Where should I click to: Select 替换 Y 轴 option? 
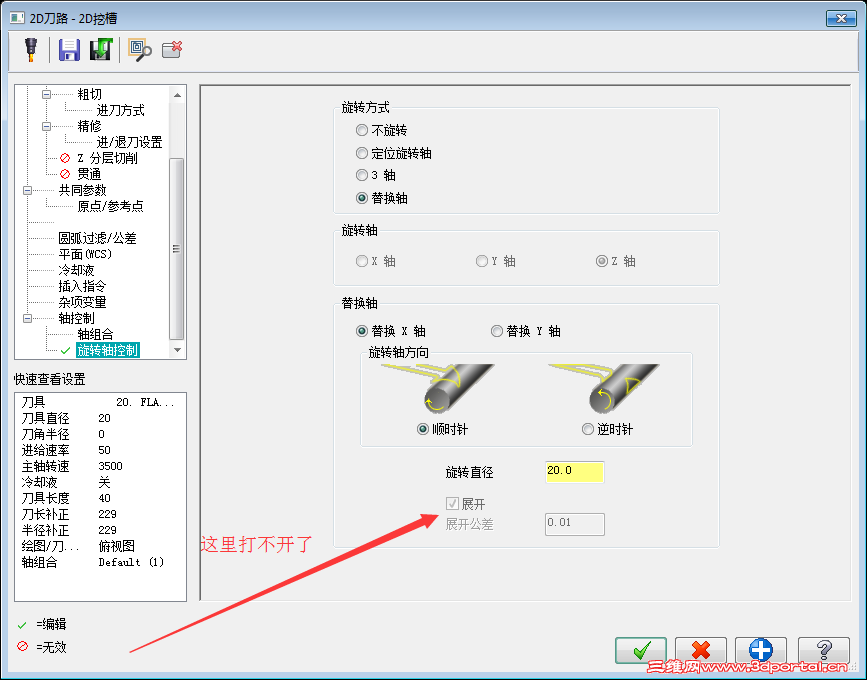click(526, 331)
